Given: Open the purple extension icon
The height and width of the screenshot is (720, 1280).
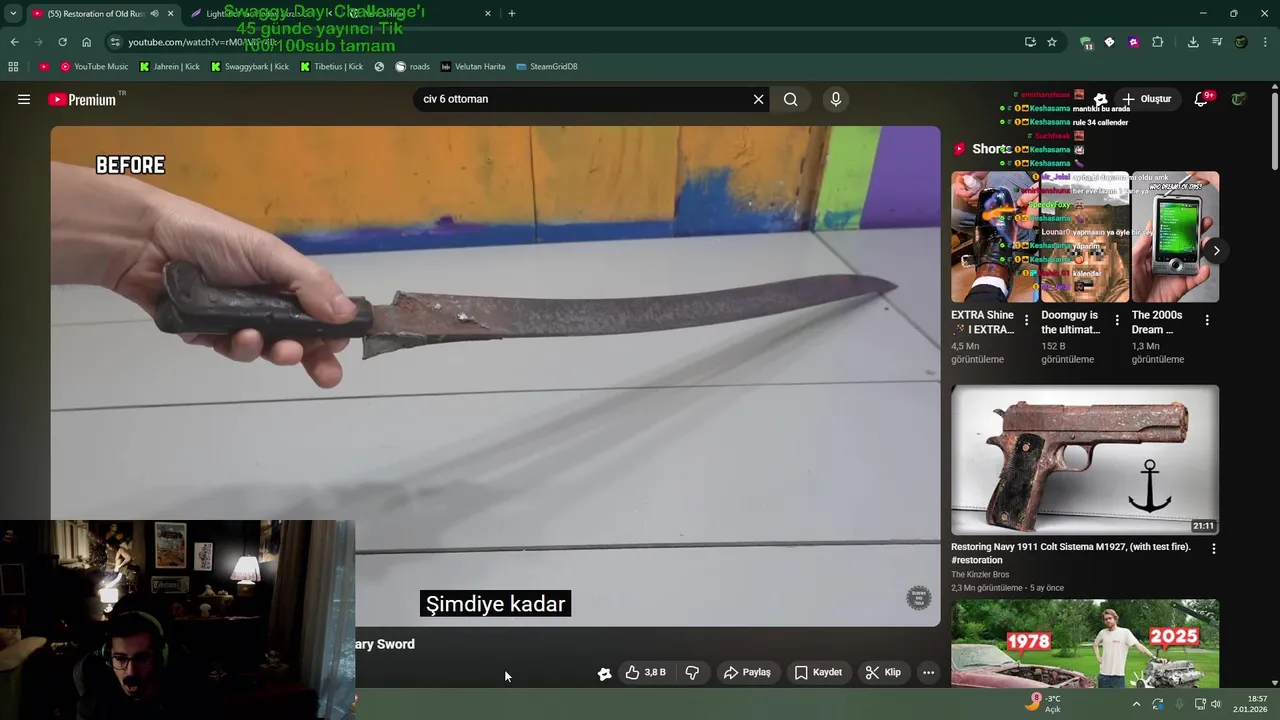Looking at the screenshot, I should point(1133,42).
